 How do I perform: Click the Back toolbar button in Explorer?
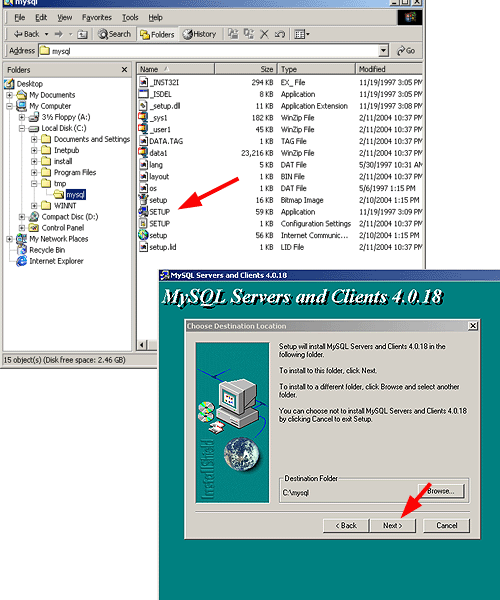point(26,34)
